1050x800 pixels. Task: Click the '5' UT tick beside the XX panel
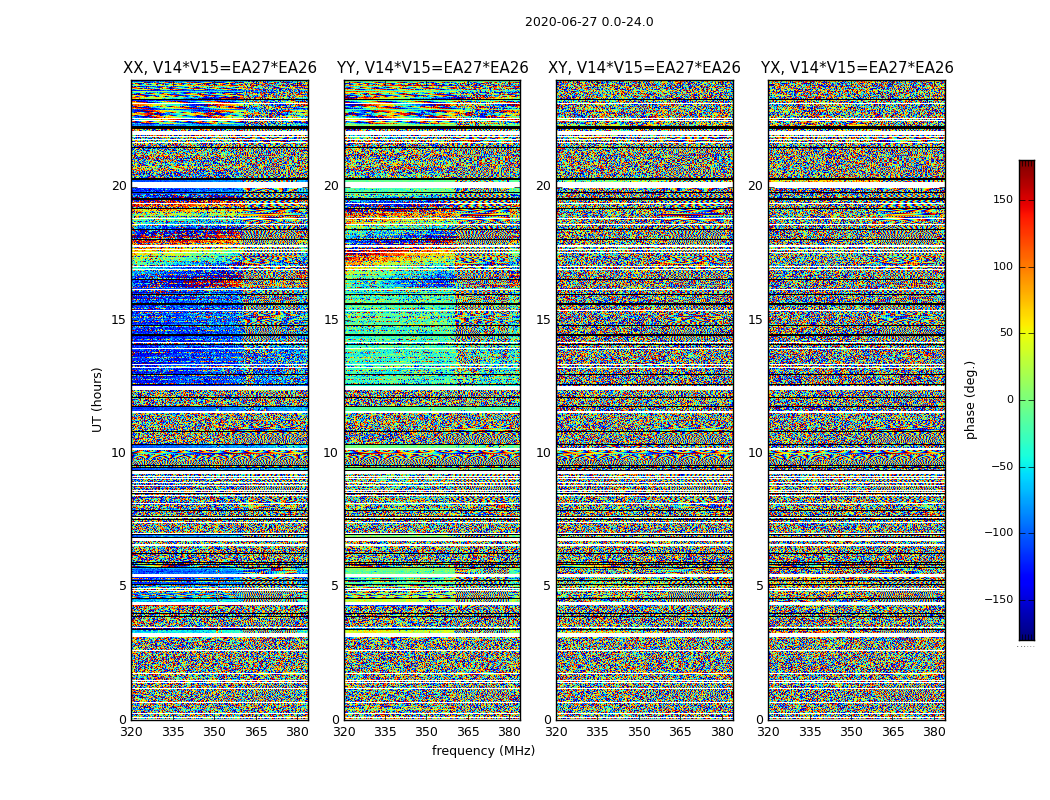coord(123,586)
